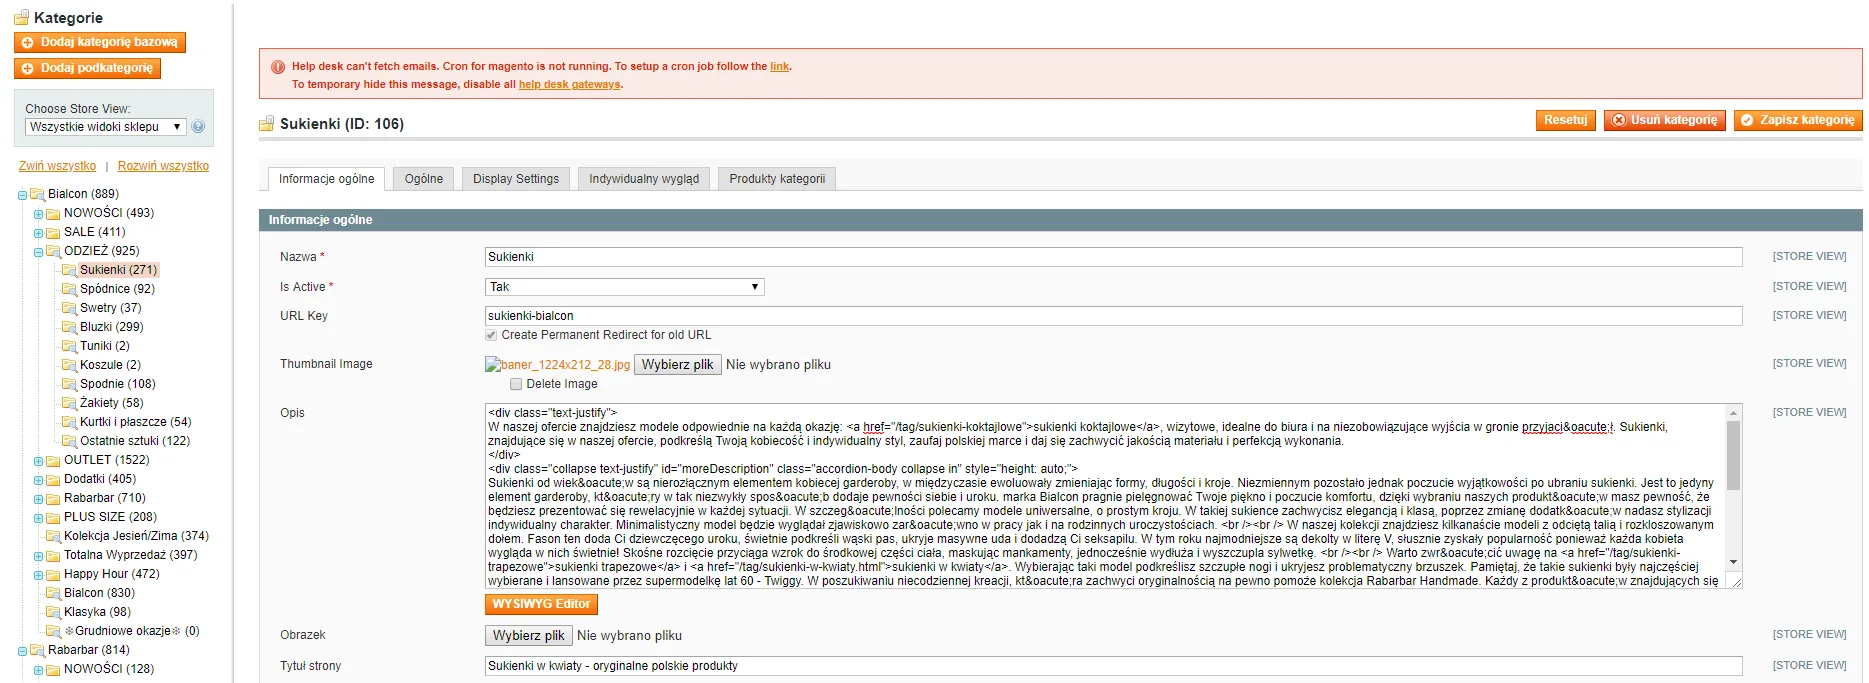Viewport: 1869px width, 683px height.
Task: Click the folder icon beside Tuniki (2)
Action: (69, 346)
